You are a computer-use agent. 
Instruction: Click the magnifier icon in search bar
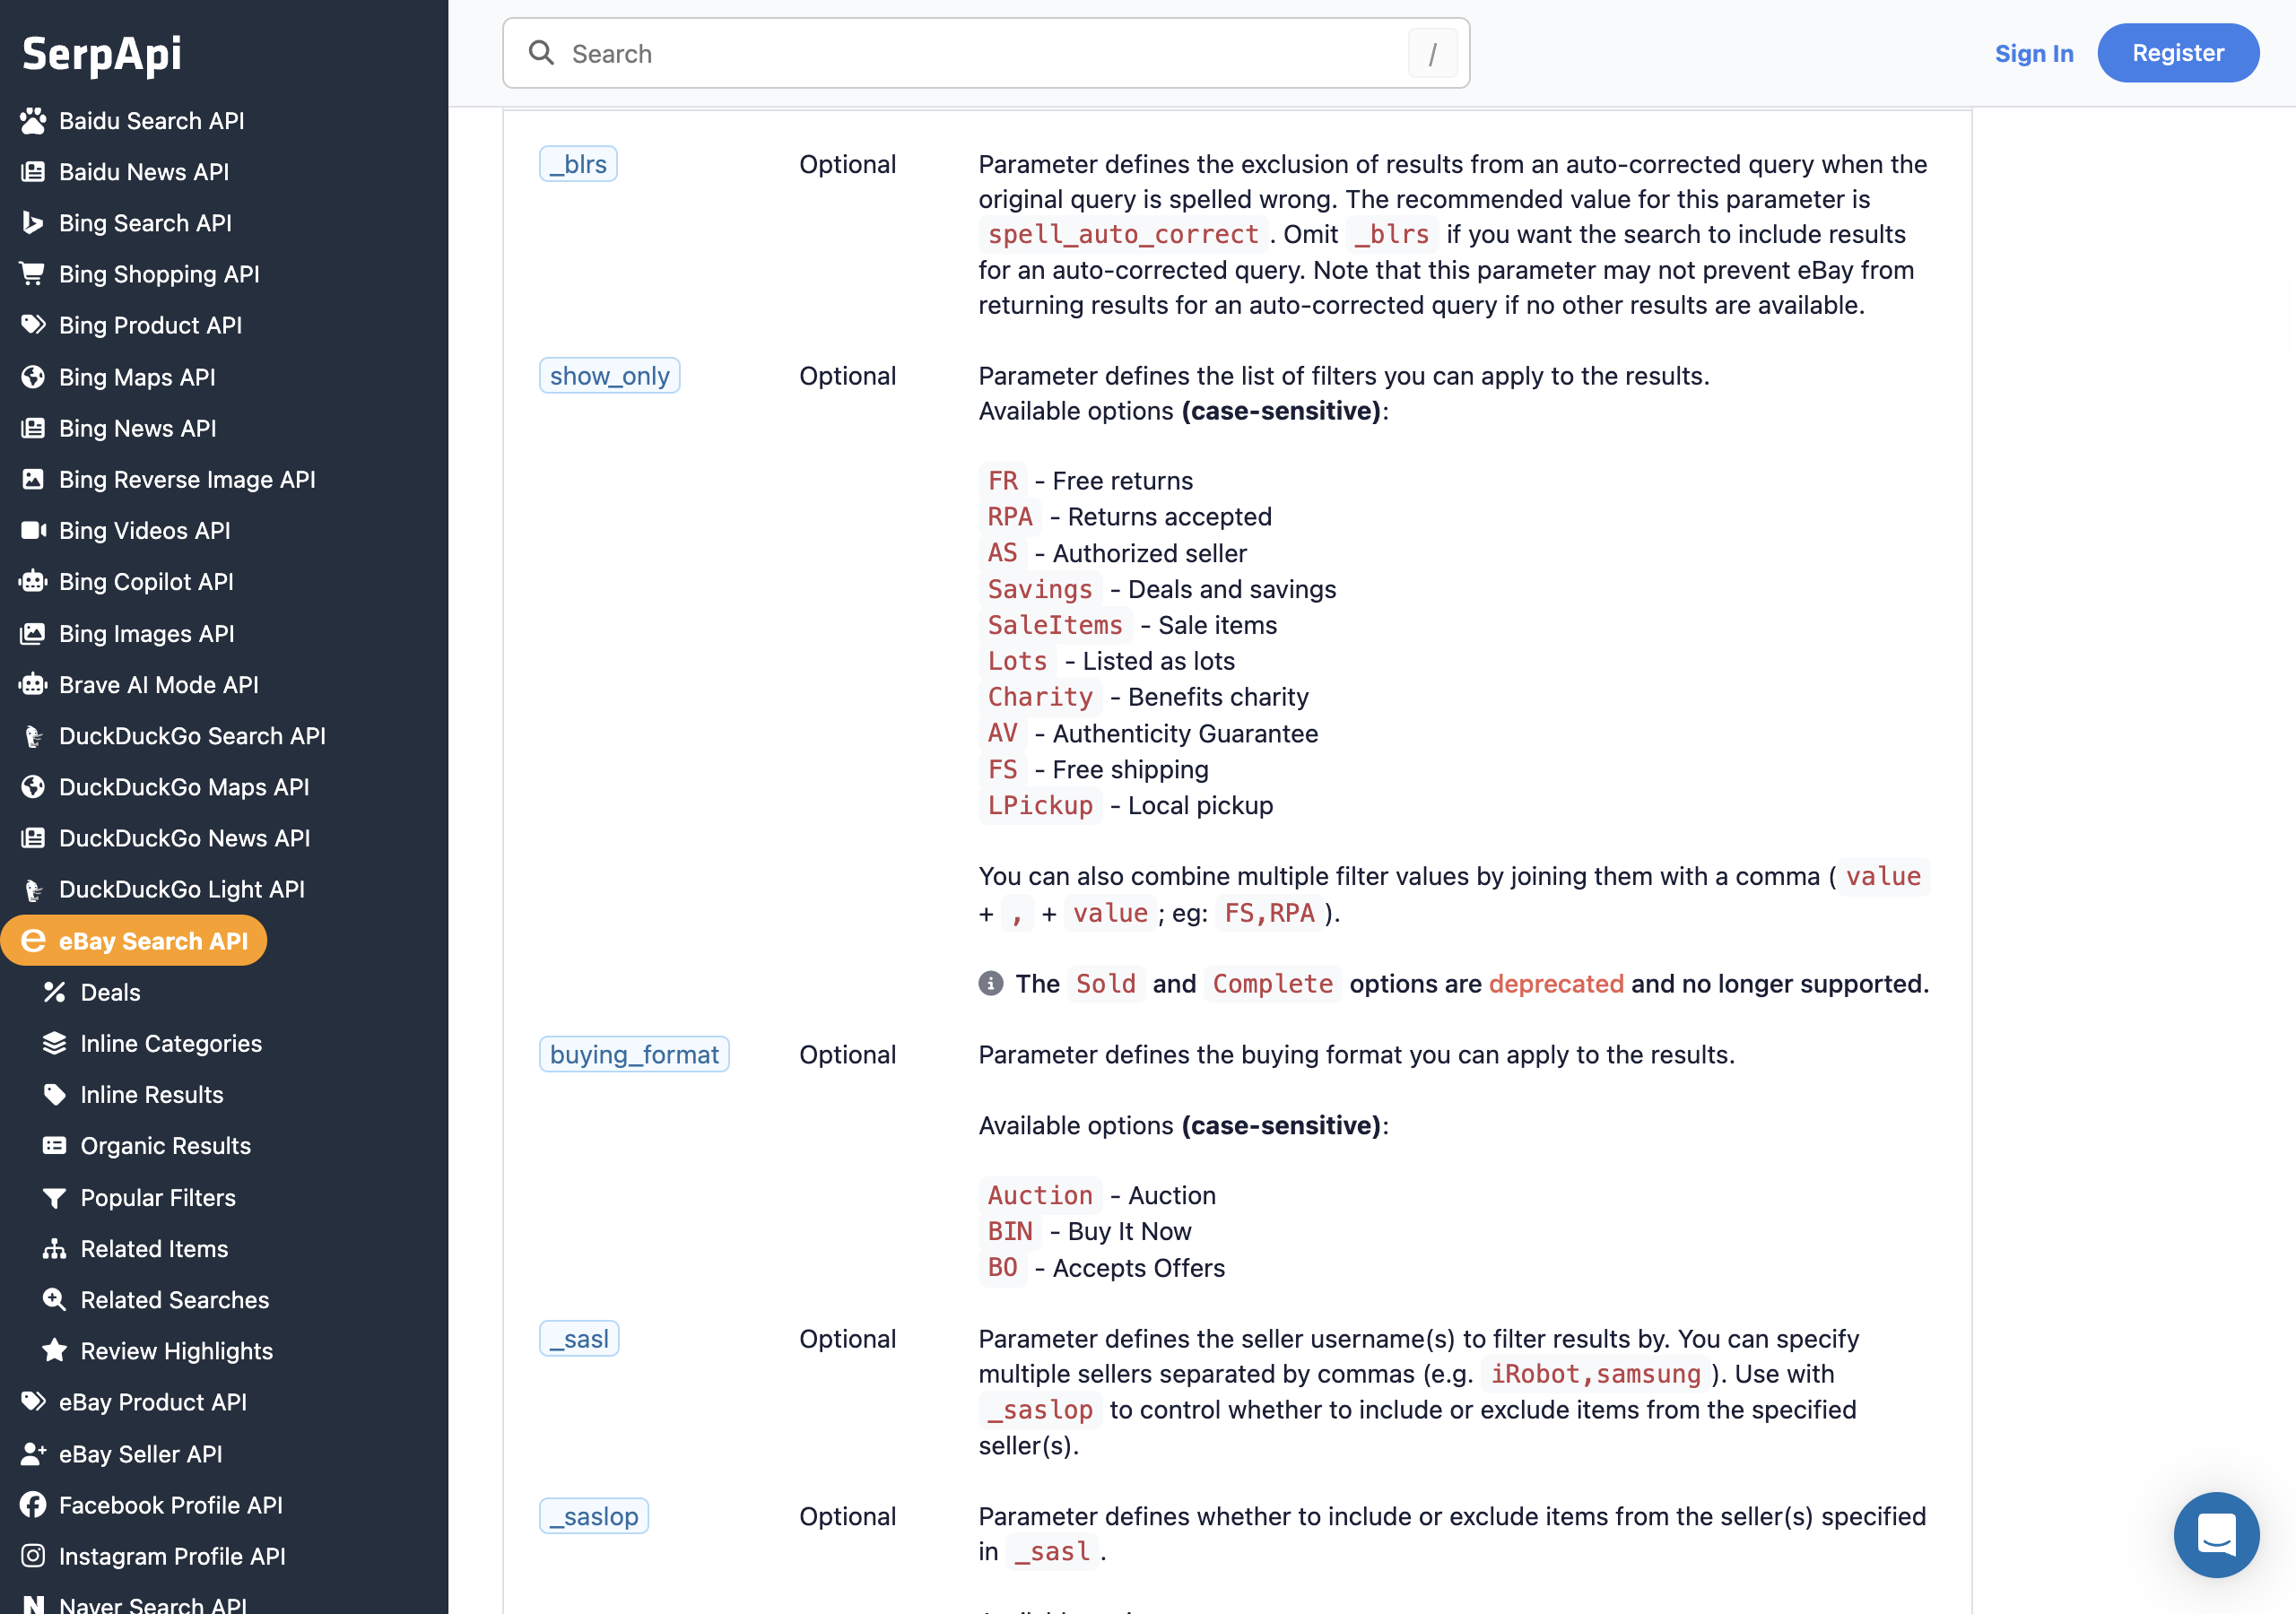(x=541, y=53)
